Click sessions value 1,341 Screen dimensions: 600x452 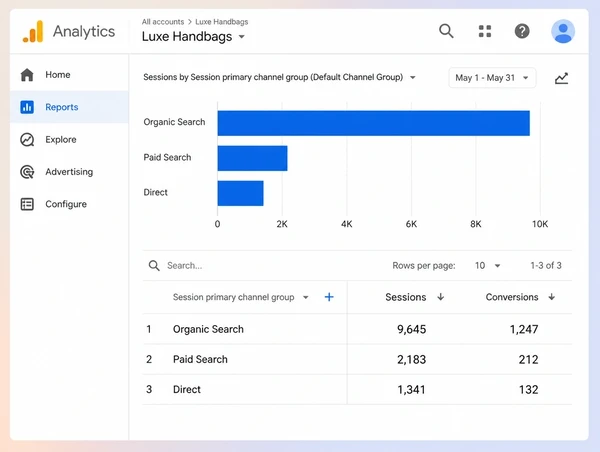coord(411,390)
